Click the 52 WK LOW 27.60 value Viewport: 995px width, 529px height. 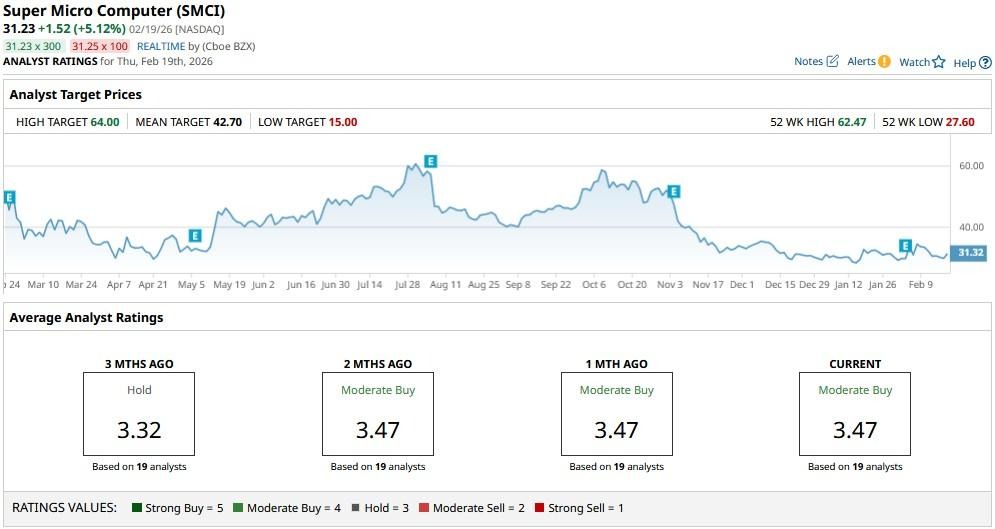coord(960,122)
